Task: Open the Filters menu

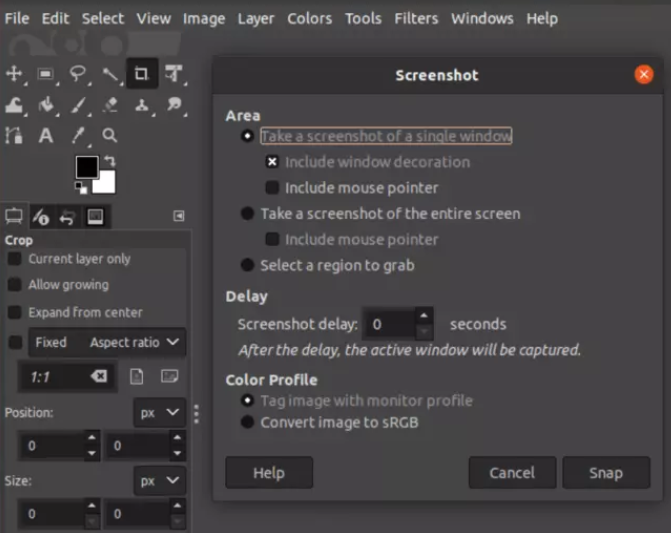Action: point(416,18)
